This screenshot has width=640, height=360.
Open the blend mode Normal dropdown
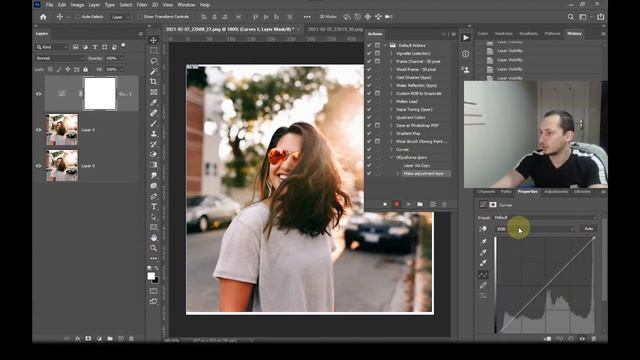click(x=60, y=58)
